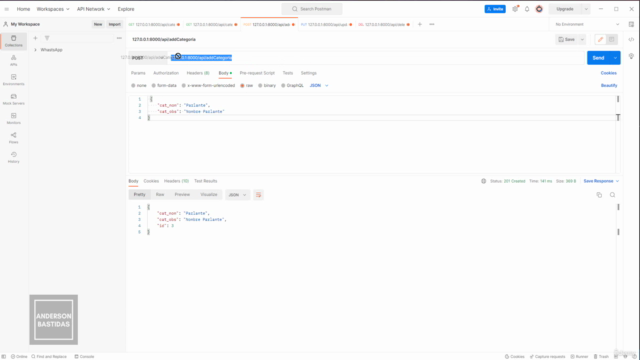Open the collections sidebar three-dot options
640x360 pixels.
119,38
